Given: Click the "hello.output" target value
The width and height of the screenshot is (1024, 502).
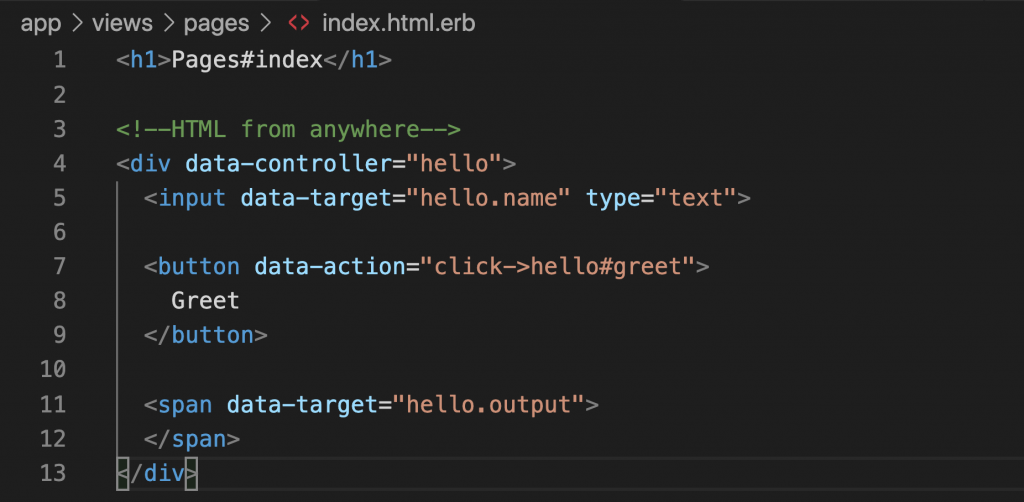Looking at the screenshot, I should [489, 405].
